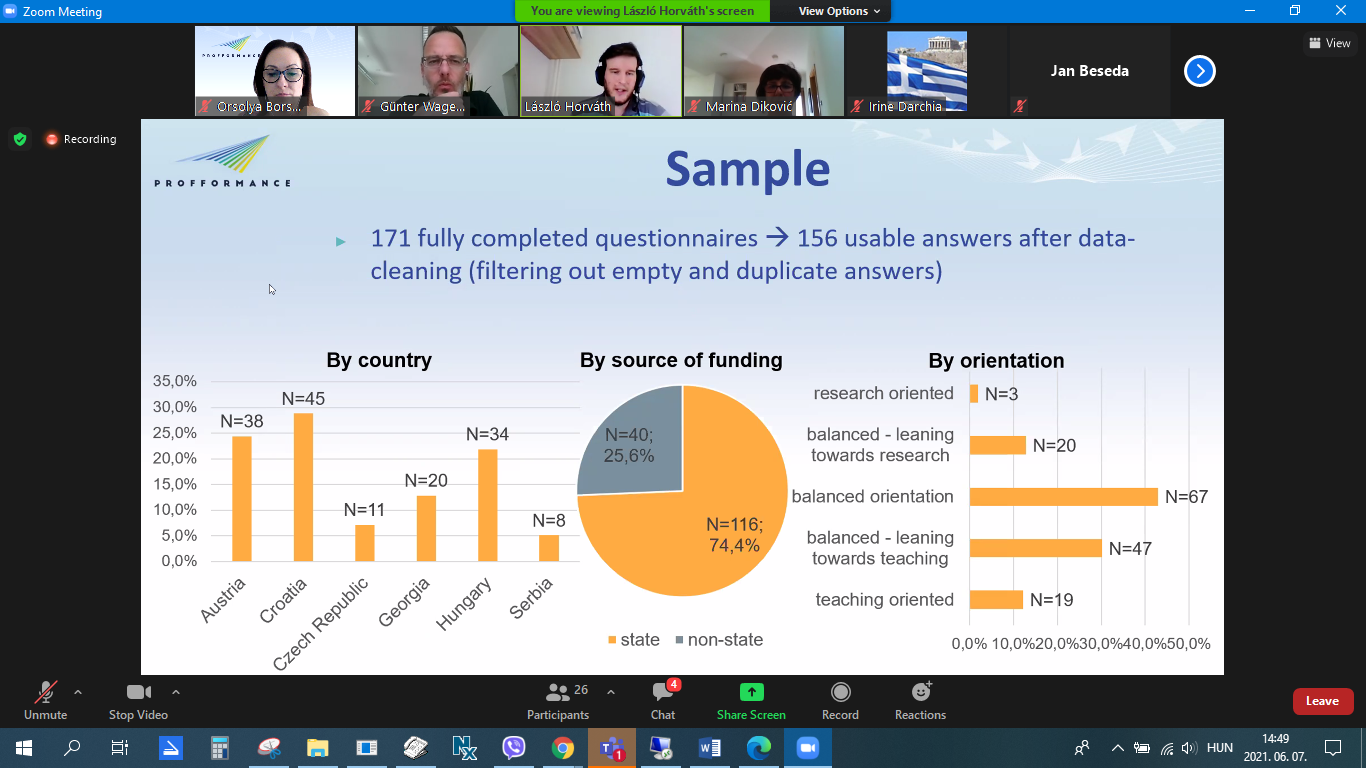This screenshot has width=1366, height=768.
Task: Select László Horváth's video thumbnail
Action: point(601,71)
